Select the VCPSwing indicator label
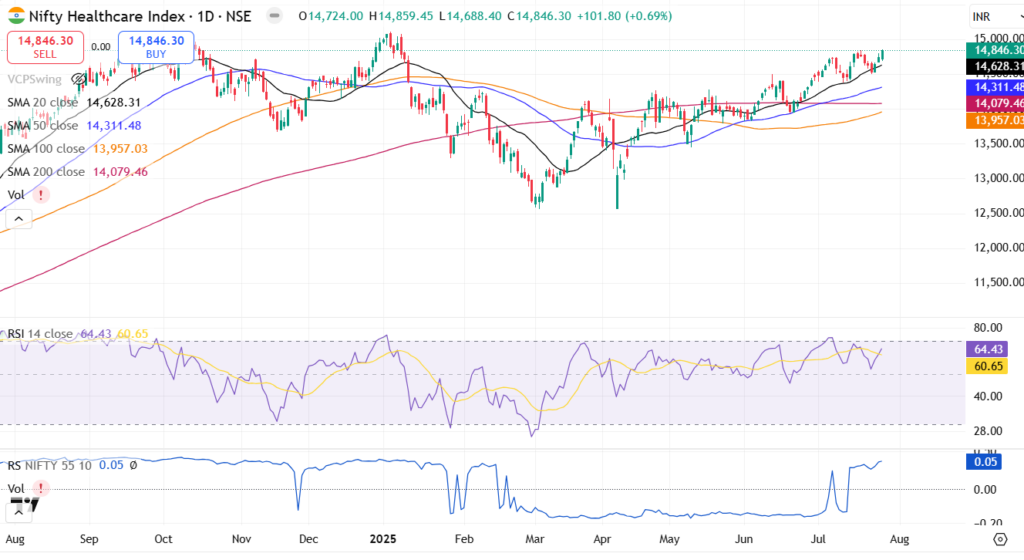The width and height of the screenshot is (1024, 560). [35, 79]
